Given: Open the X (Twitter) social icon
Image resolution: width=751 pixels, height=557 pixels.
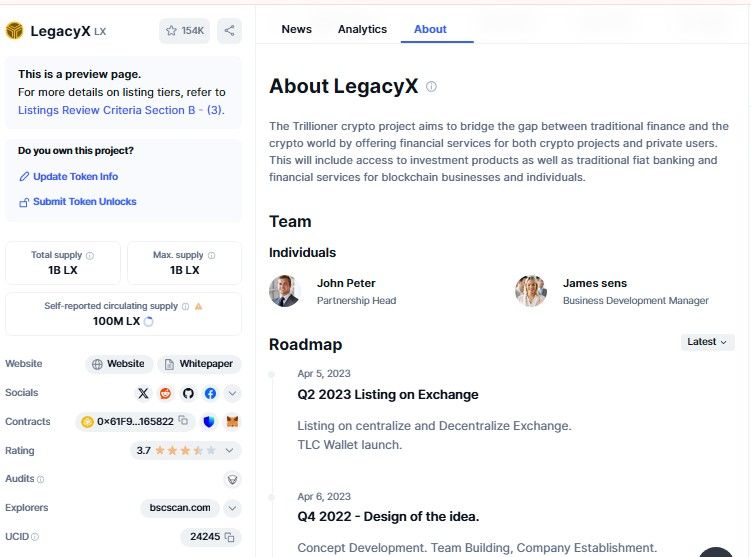Looking at the screenshot, I should [x=143, y=393].
